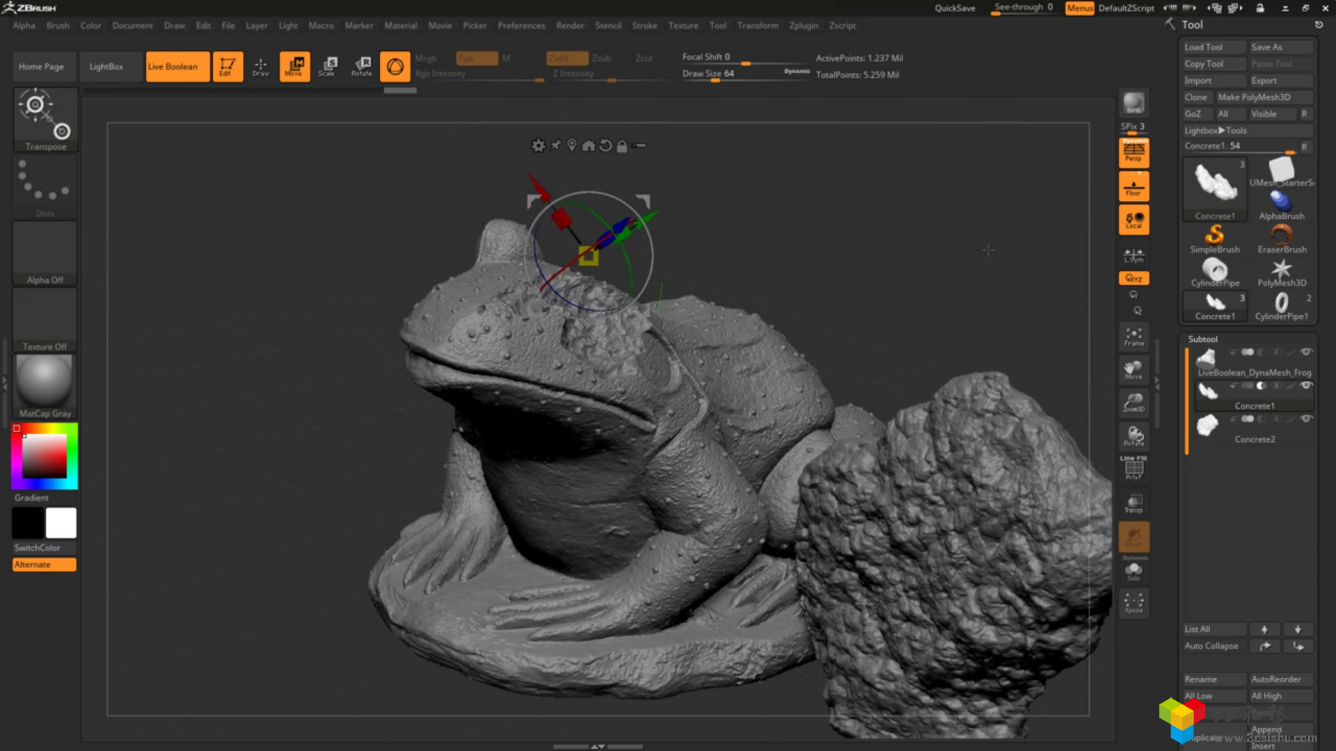Toggle the Floor grid display
The width and height of the screenshot is (1336, 751).
[x=1133, y=187]
